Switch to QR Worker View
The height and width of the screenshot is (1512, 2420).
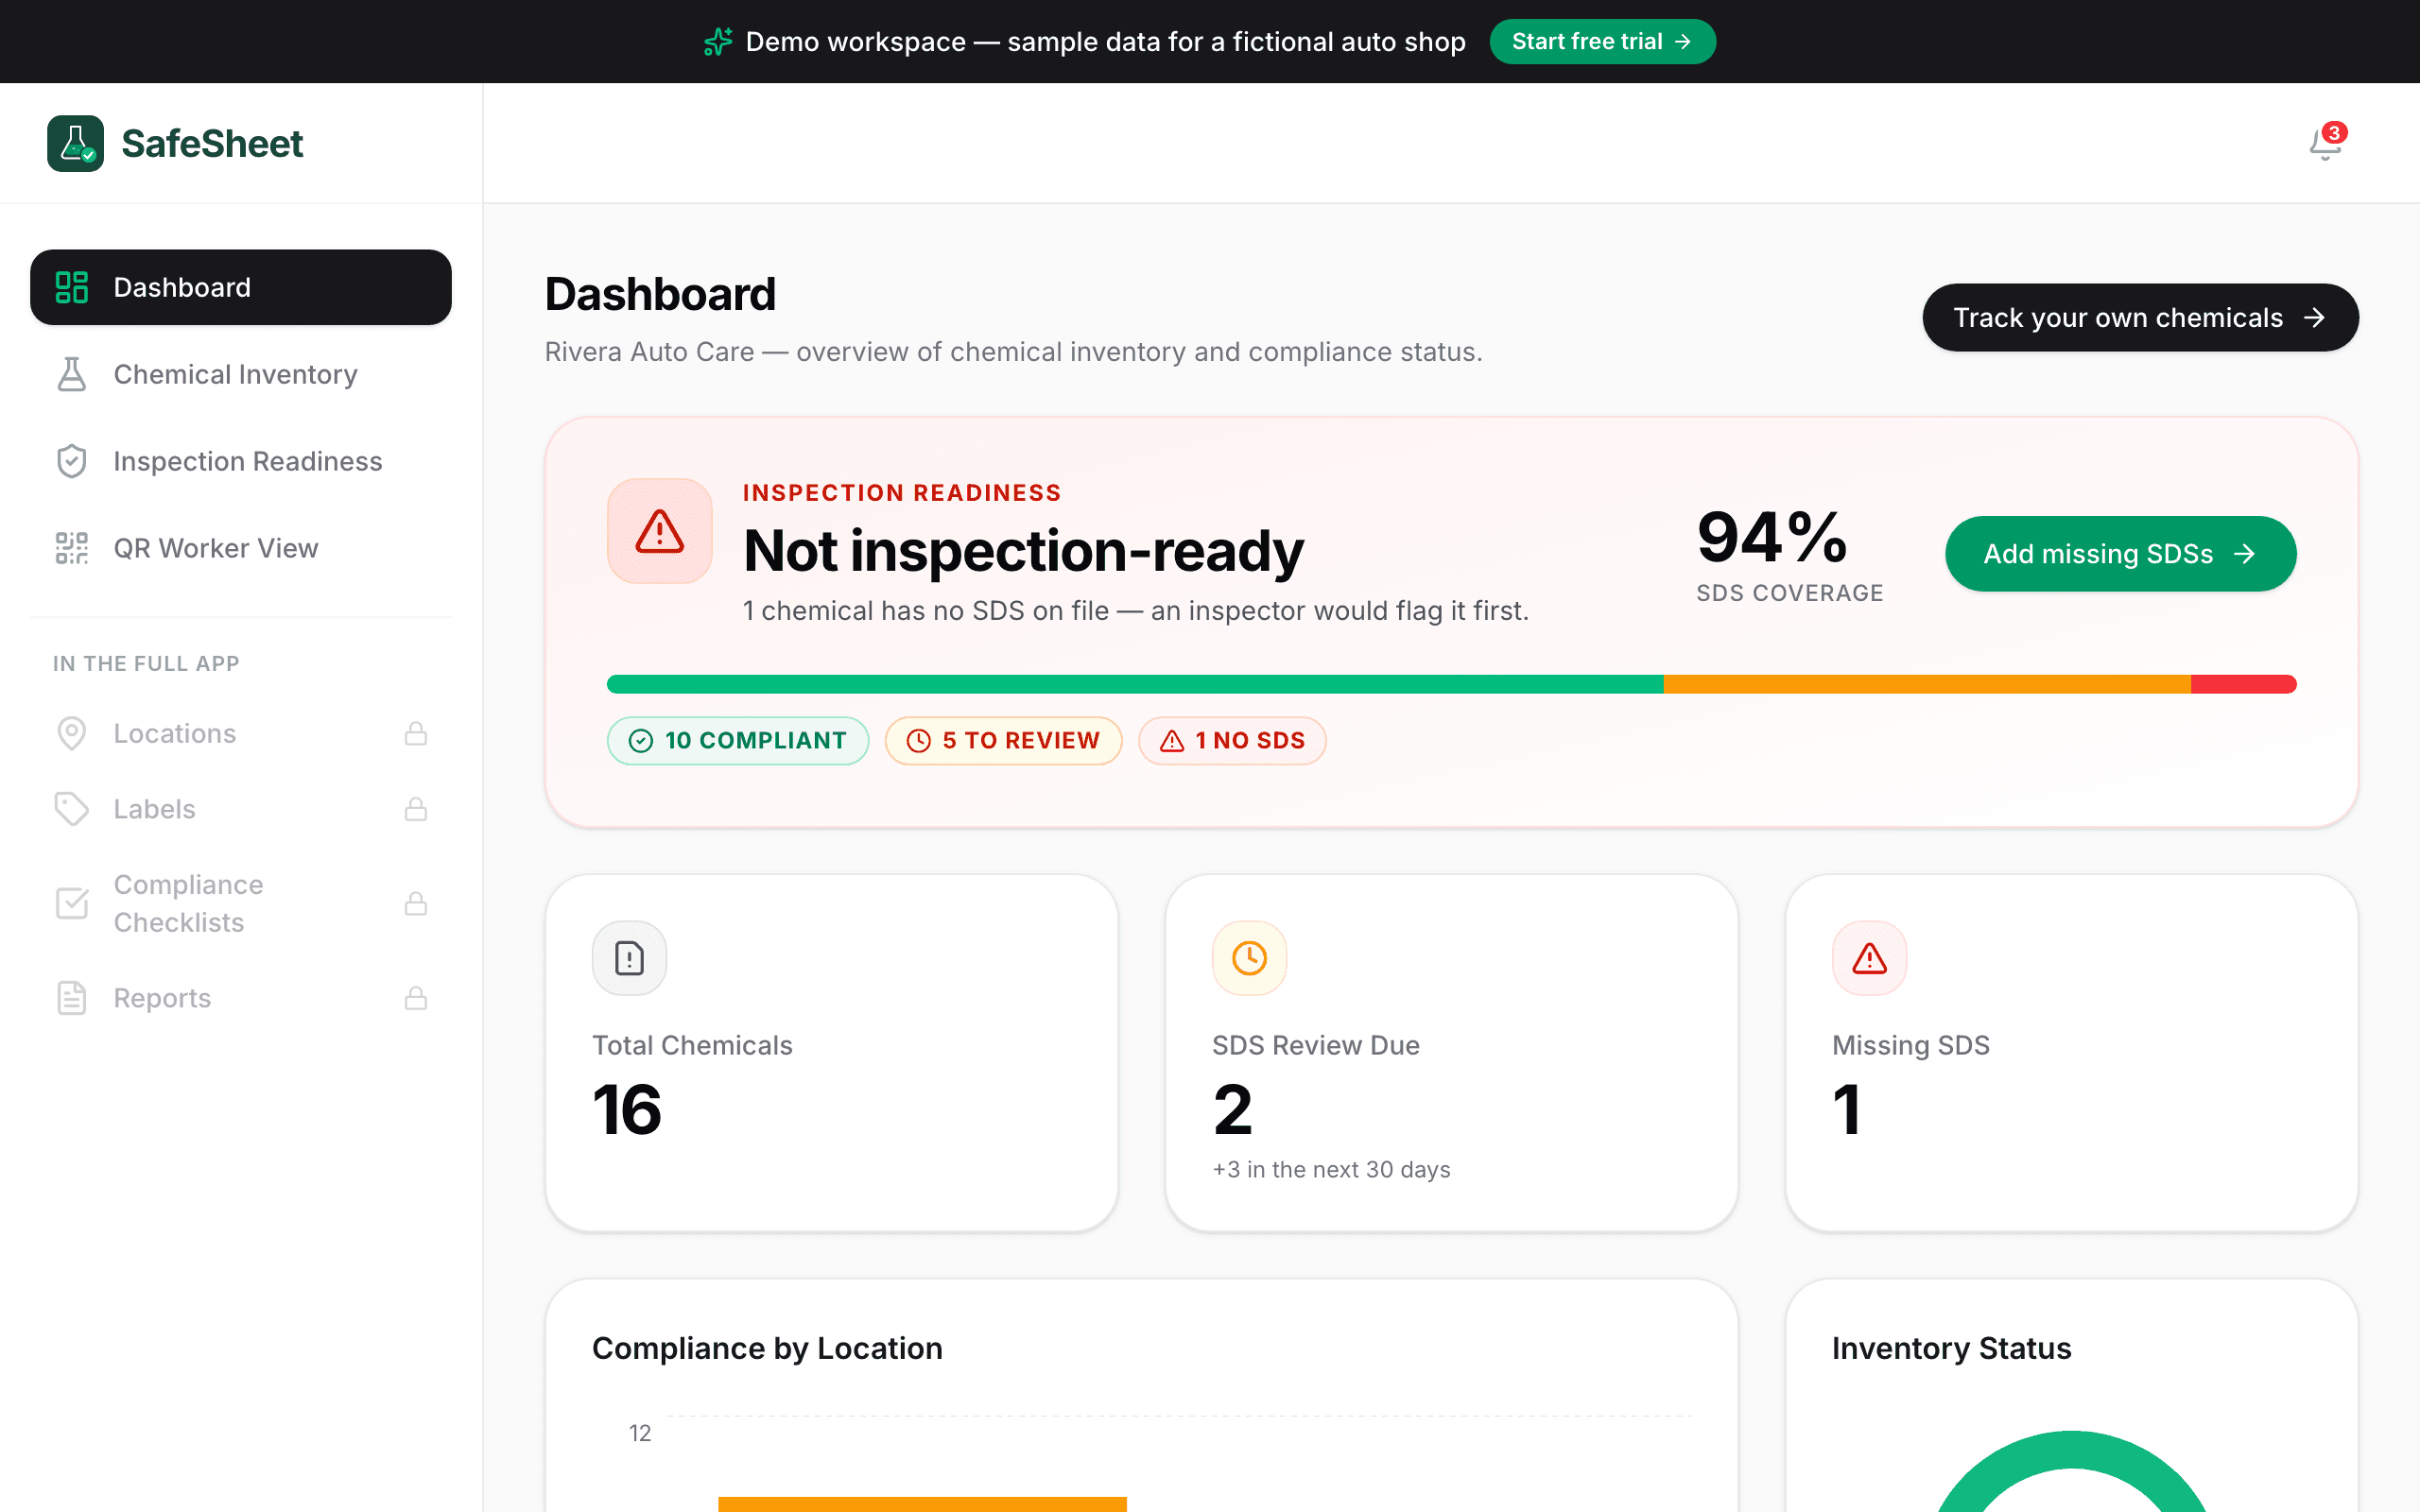tap(241, 548)
